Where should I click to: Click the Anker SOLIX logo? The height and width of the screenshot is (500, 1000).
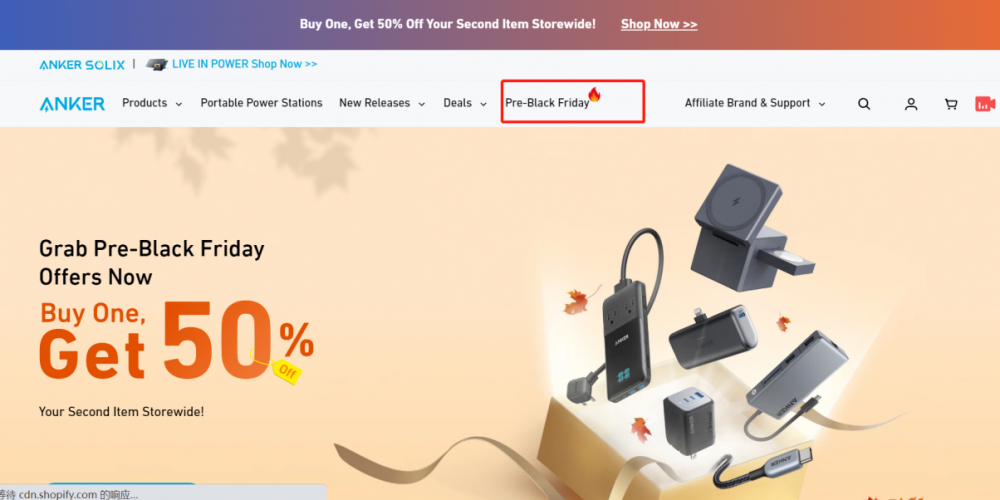pyautogui.click(x=82, y=64)
